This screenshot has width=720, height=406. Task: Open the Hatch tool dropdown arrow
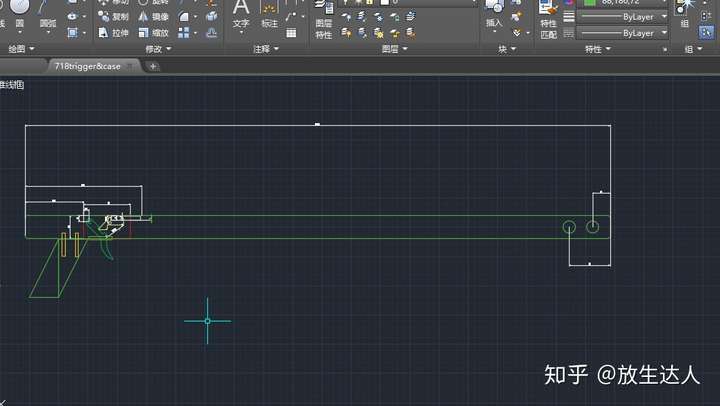tap(84, 33)
